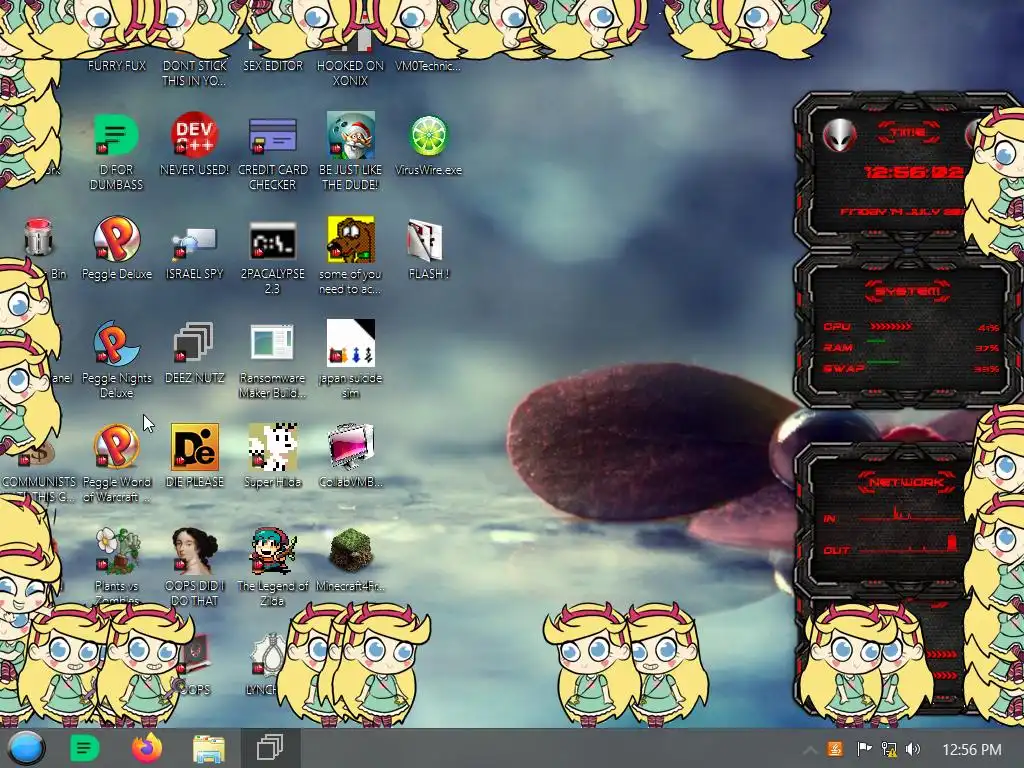Open File Explorer from the taskbar
The height and width of the screenshot is (768, 1024).
click(209, 748)
